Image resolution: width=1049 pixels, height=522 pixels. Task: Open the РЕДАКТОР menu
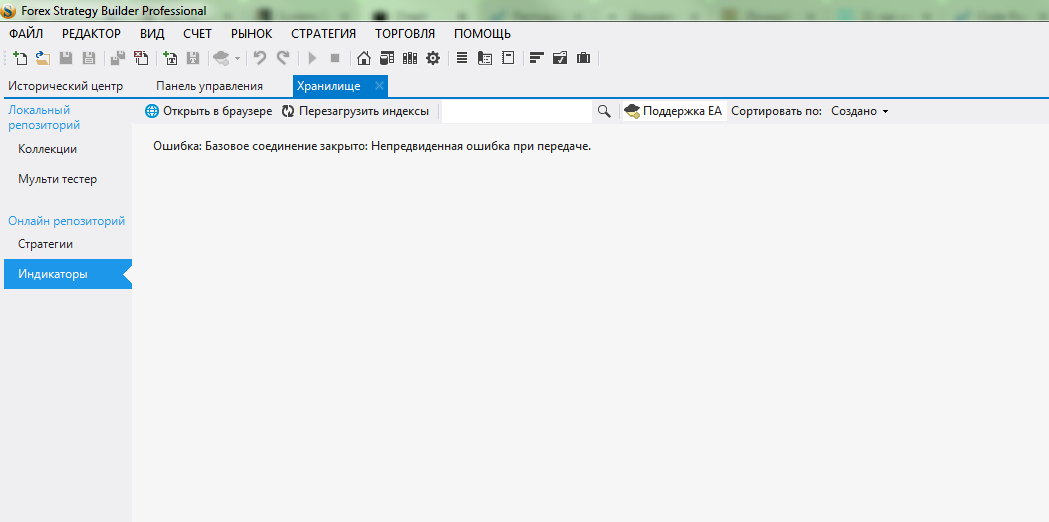click(91, 33)
